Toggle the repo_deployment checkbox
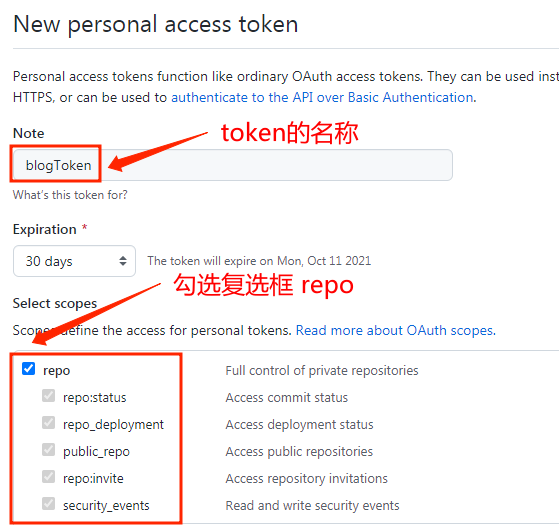 (x=48, y=423)
